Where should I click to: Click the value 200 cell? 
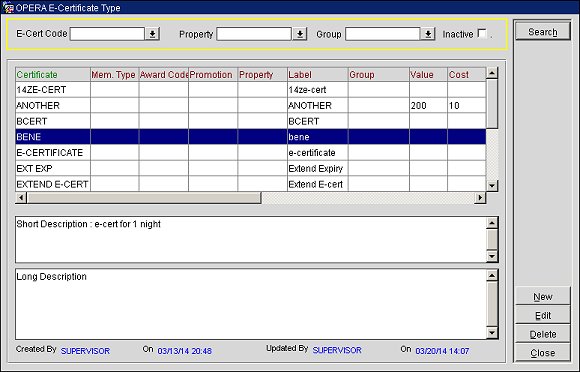[428, 105]
